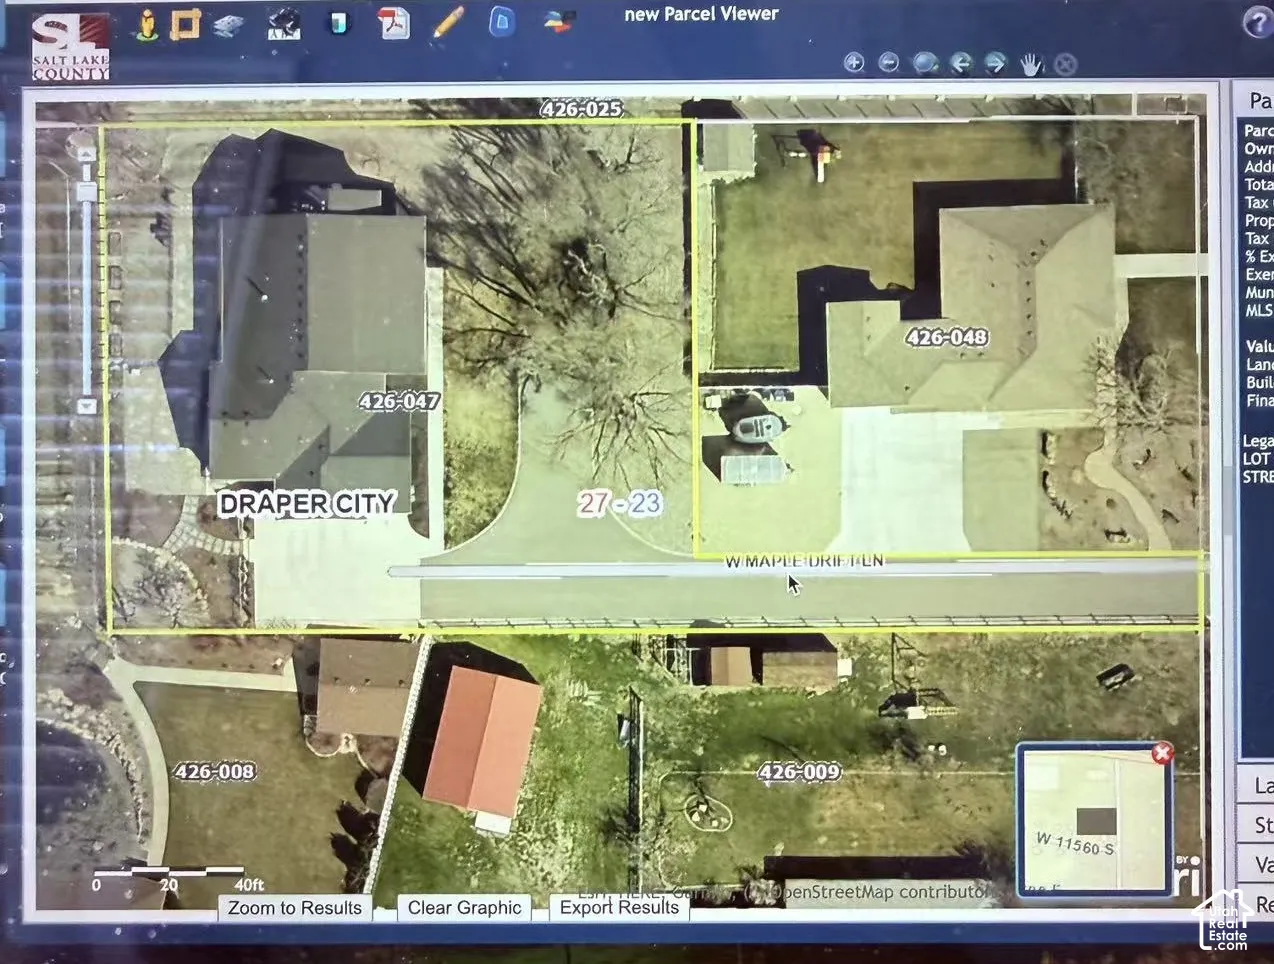
Task: Click the Salt Lake County logo
Action: pyautogui.click(x=69, y=46)
